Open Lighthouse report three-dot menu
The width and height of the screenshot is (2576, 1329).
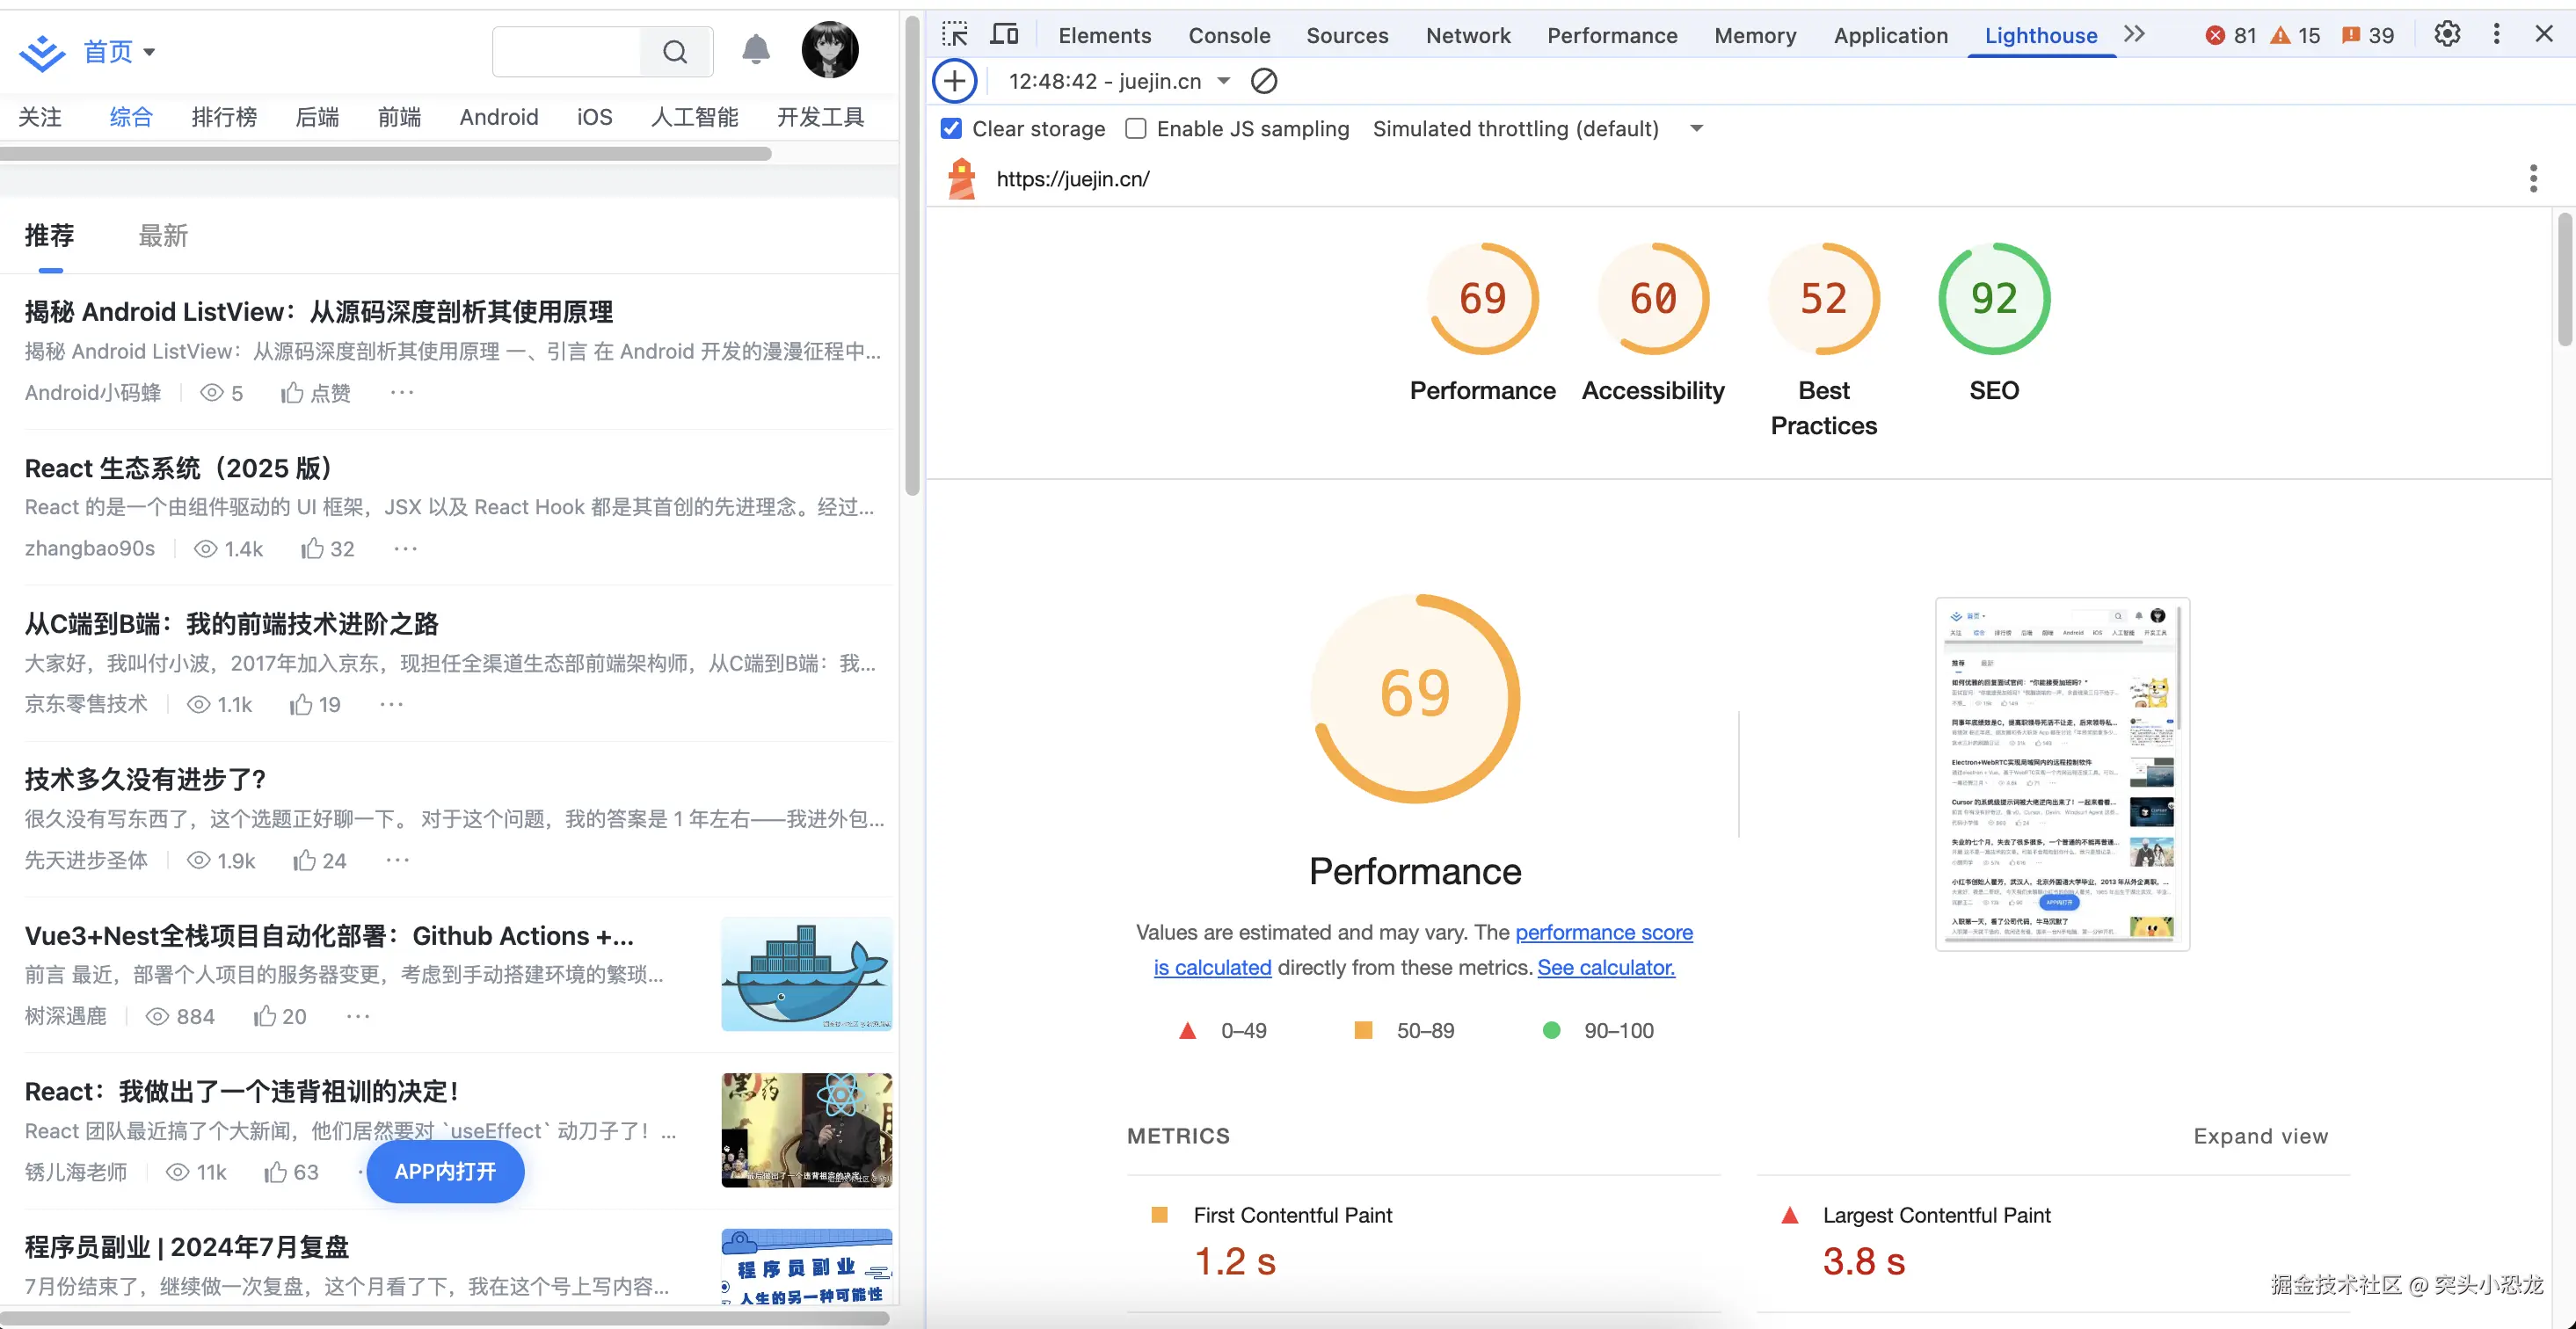click(x=2532, y=179)
